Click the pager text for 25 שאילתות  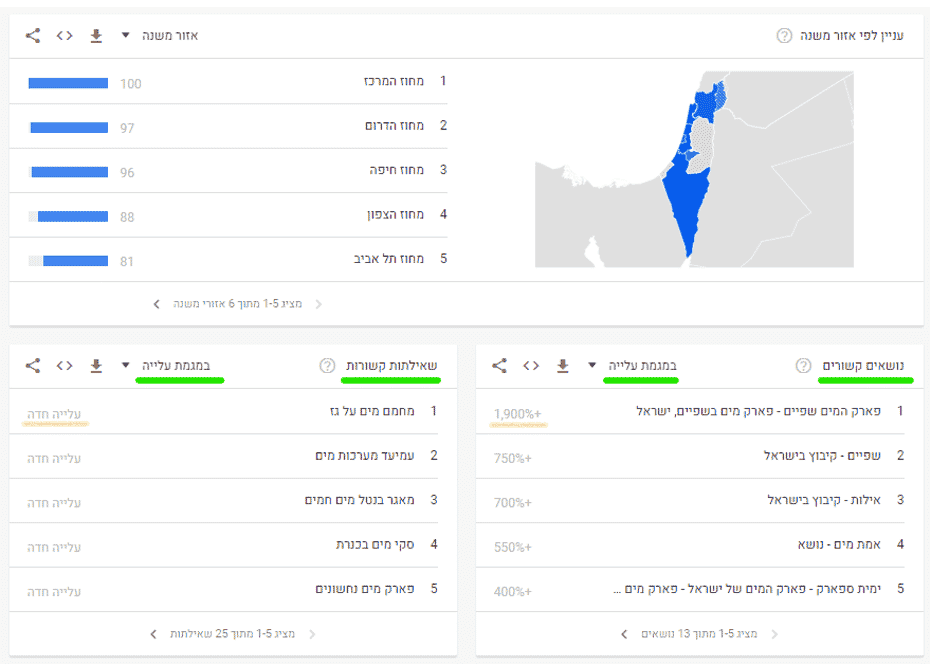pyautogui.click(x=232, y=634)
